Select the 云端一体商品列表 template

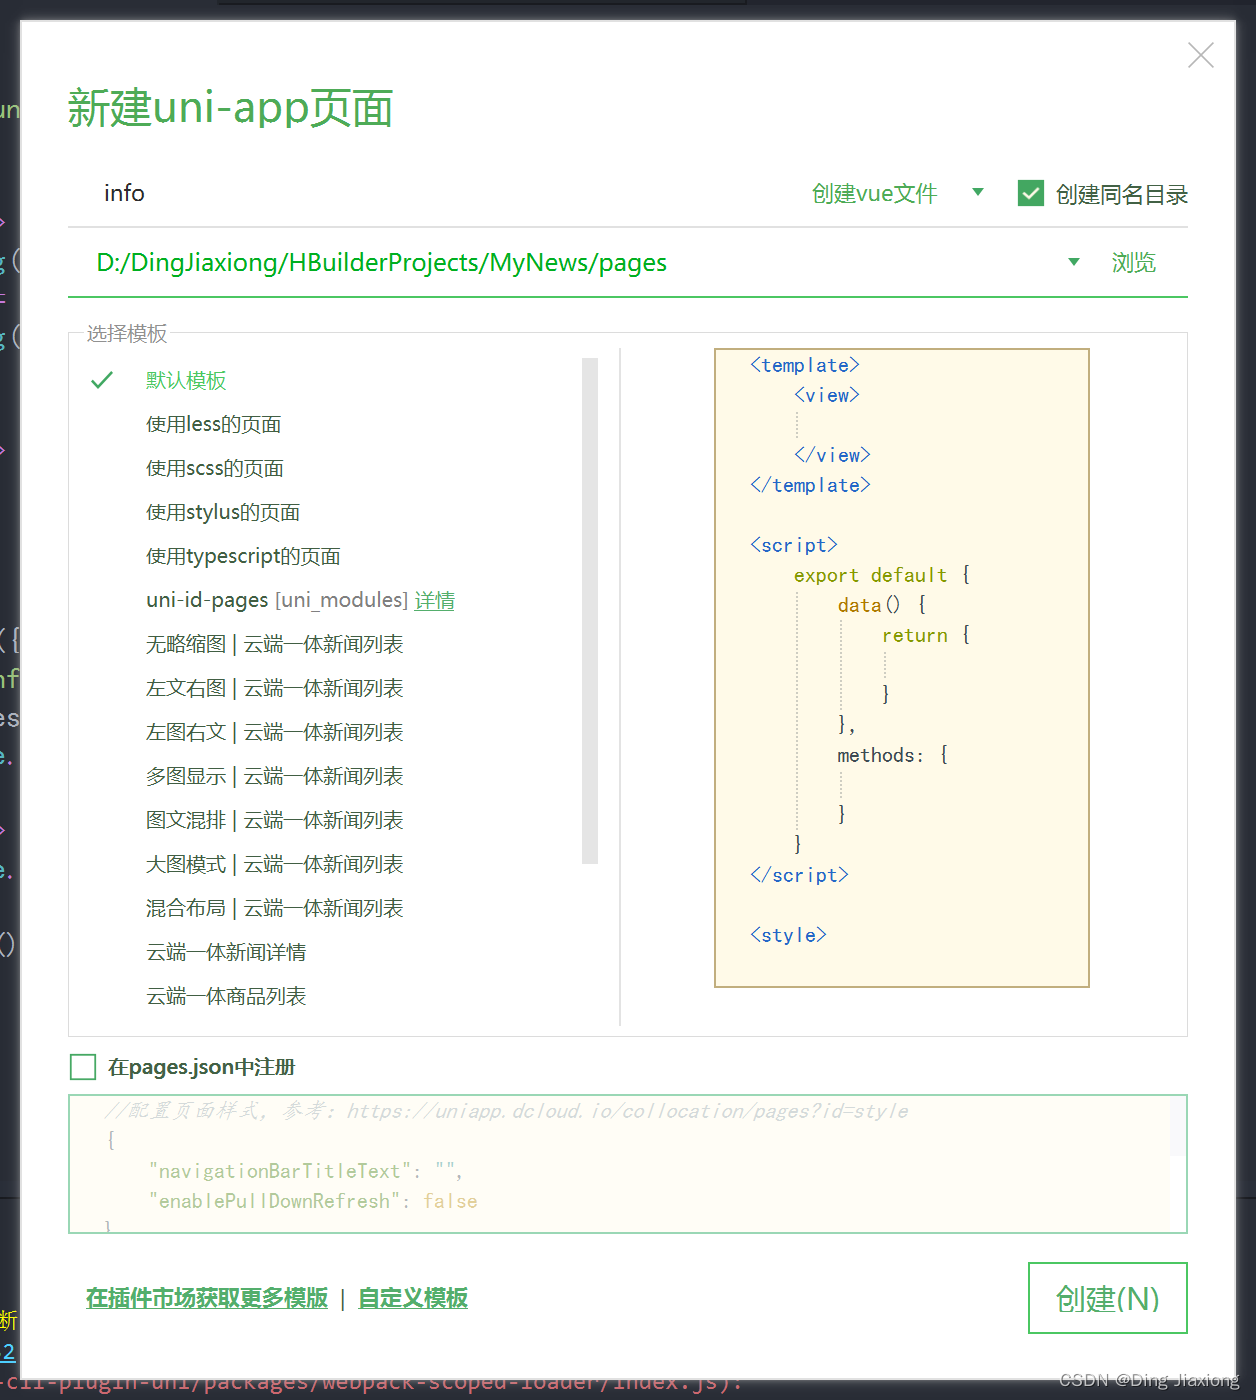click(225, 996)
